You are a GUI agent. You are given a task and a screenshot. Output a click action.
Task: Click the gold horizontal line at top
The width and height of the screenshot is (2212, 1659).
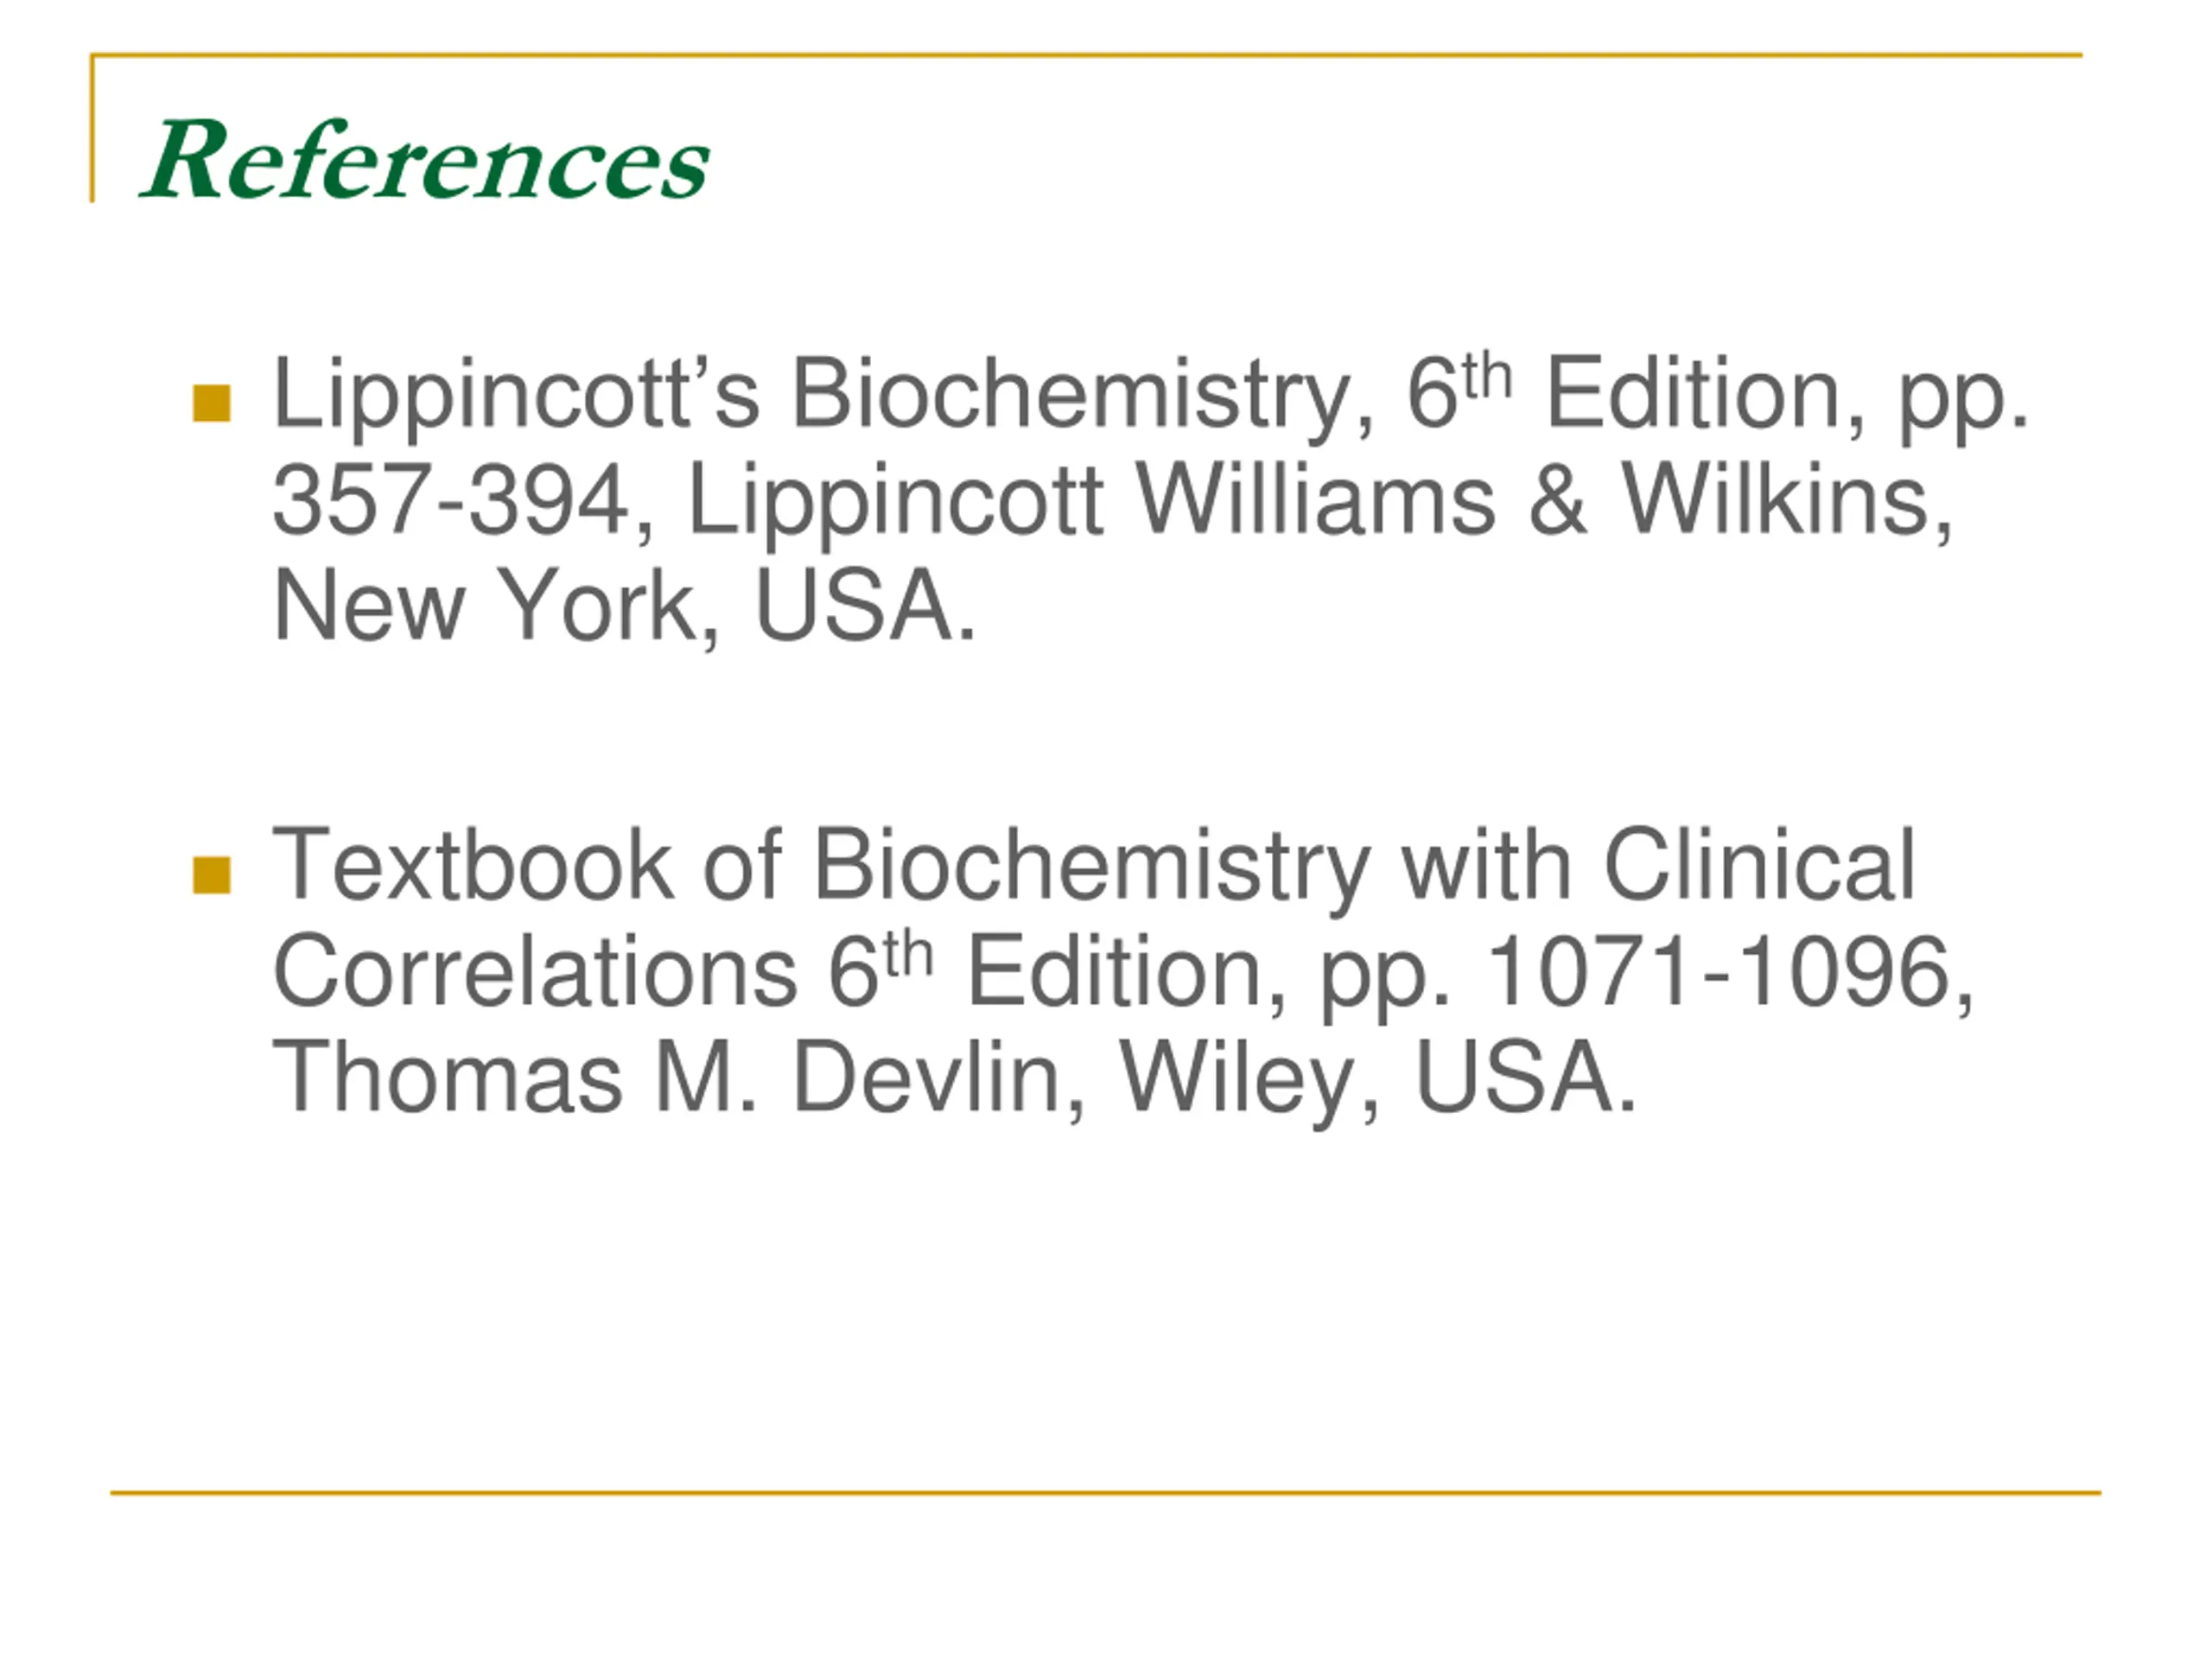point(1087,55)
